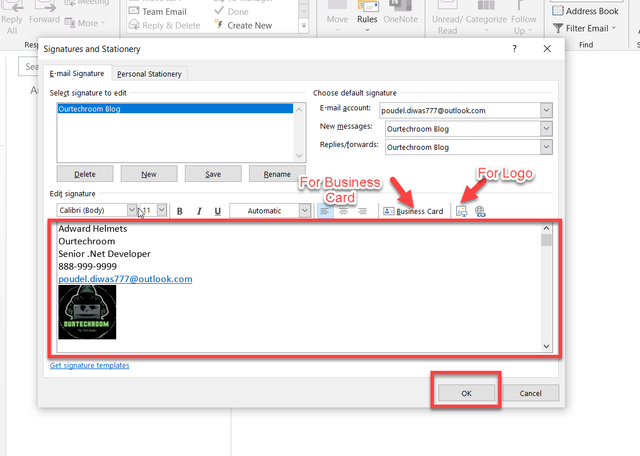Screen dimensions: 640x456
Task: Open the Get signature templates link
Action: (x=89, y=365)
